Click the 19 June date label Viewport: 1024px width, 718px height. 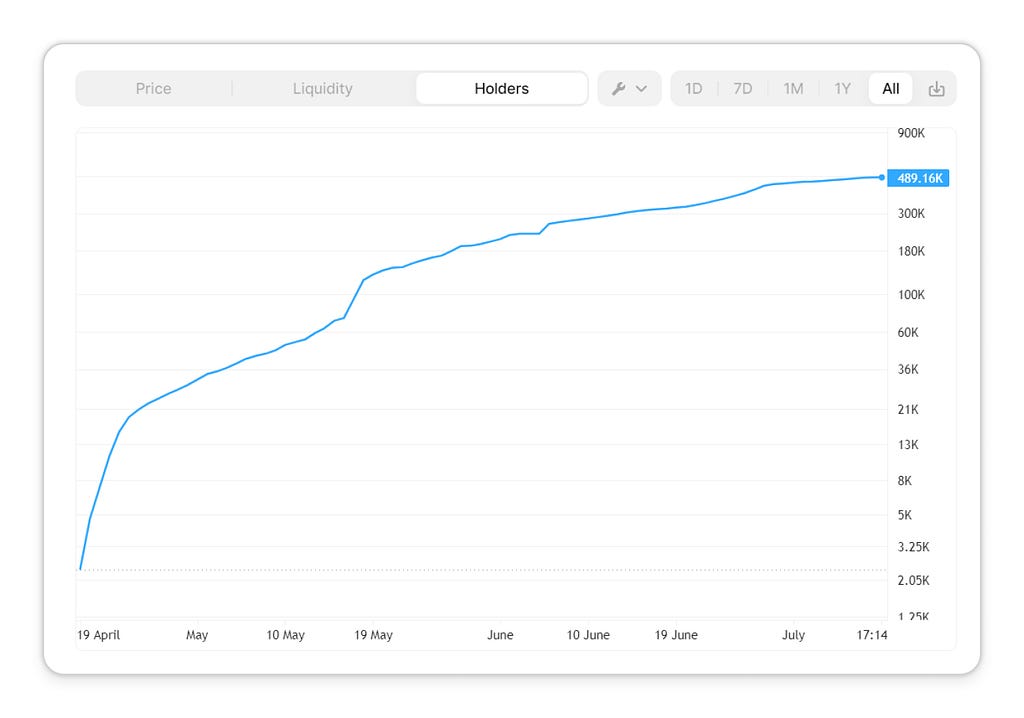676,635
